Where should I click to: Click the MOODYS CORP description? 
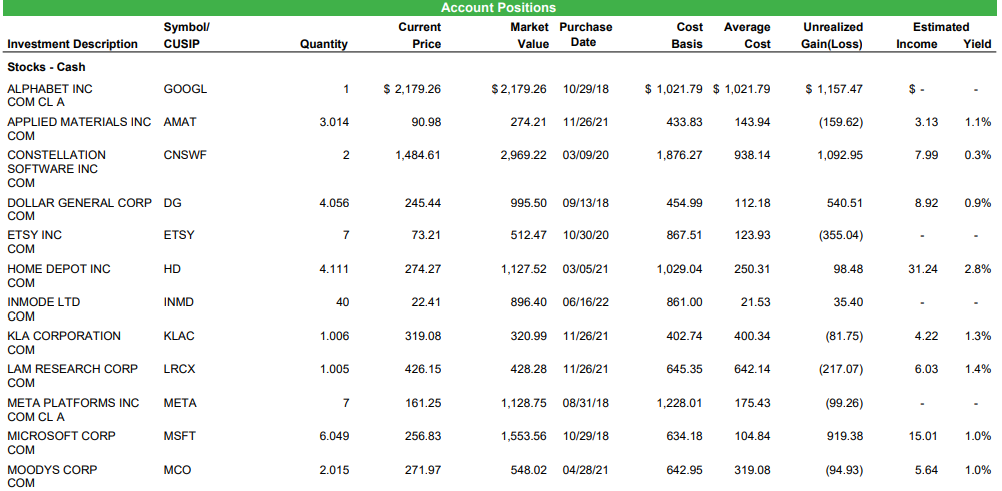[52, 476]
